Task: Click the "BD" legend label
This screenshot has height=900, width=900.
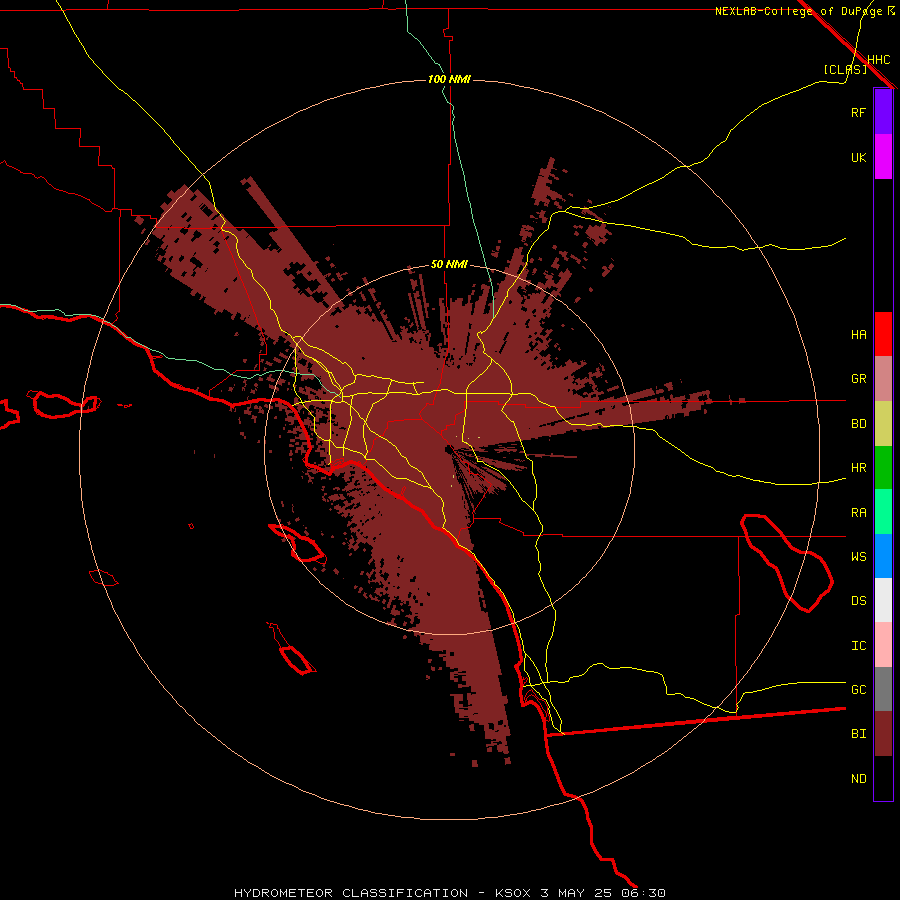Action: pos(858,424)
